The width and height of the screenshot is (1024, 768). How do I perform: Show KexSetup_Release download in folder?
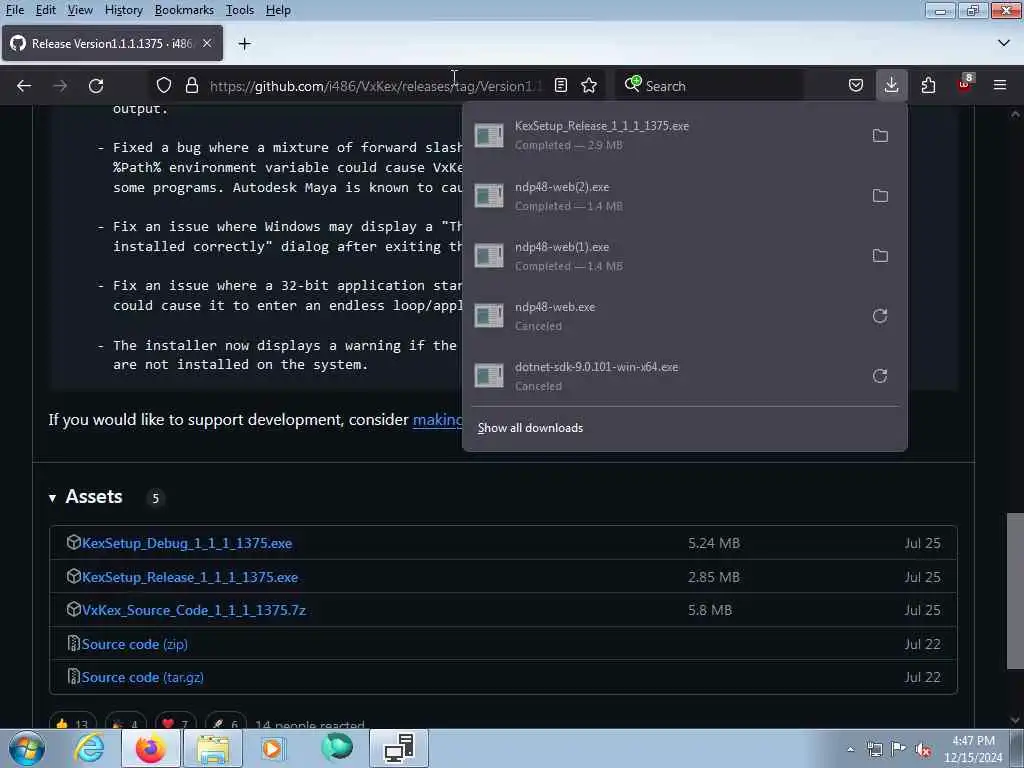coord(880,135)
